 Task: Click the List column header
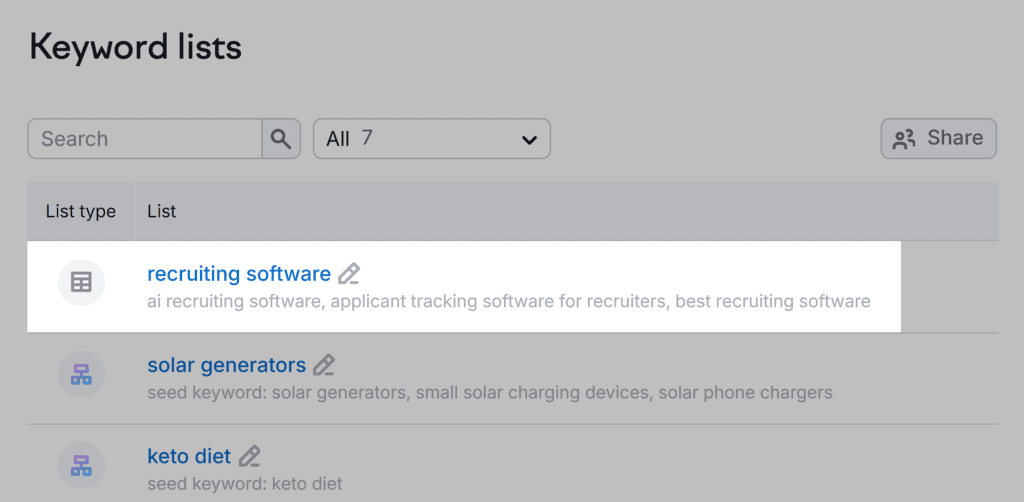coord(162,211)
